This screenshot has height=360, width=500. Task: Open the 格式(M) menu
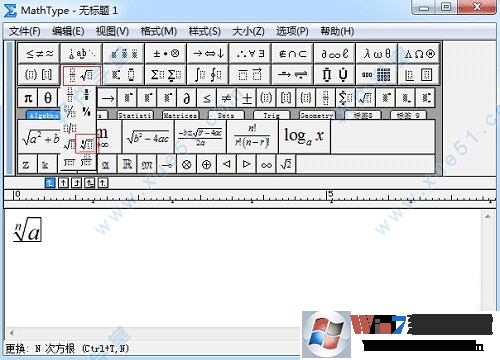[159, 31]
